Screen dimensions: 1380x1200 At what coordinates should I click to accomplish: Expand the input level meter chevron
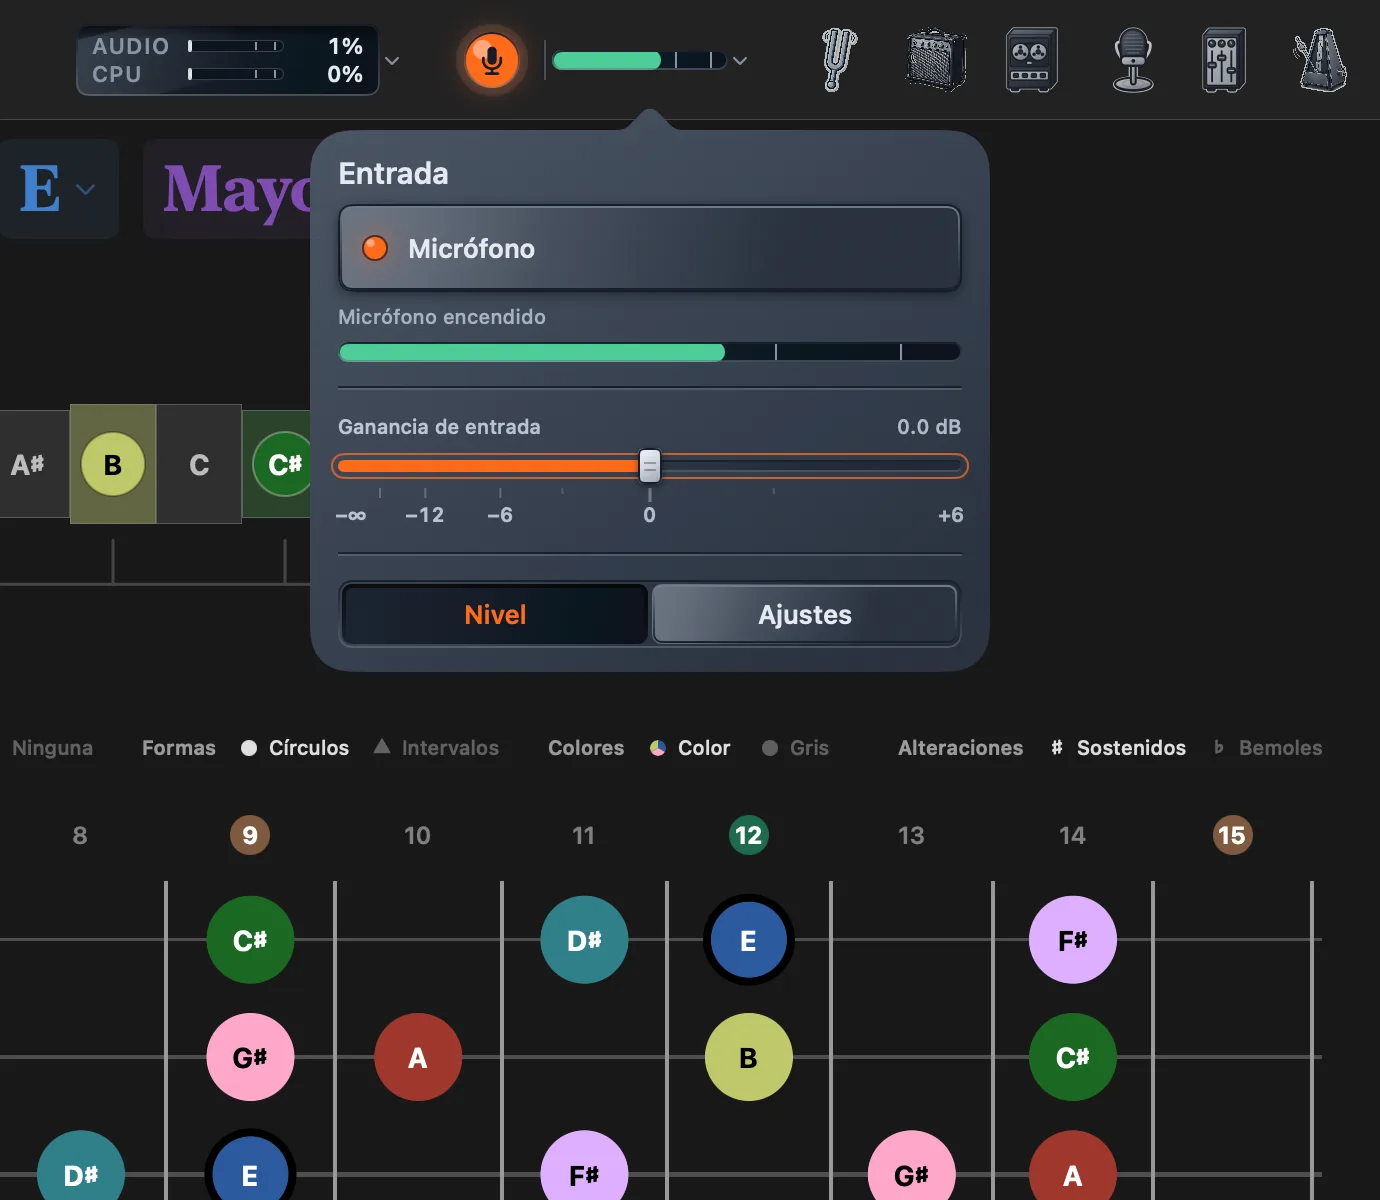[x=740, y=61]
